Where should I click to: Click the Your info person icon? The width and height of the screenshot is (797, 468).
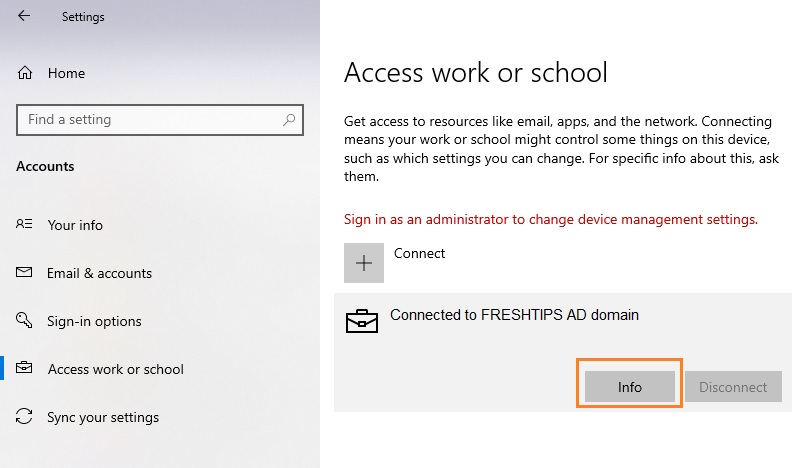point(24,224)
